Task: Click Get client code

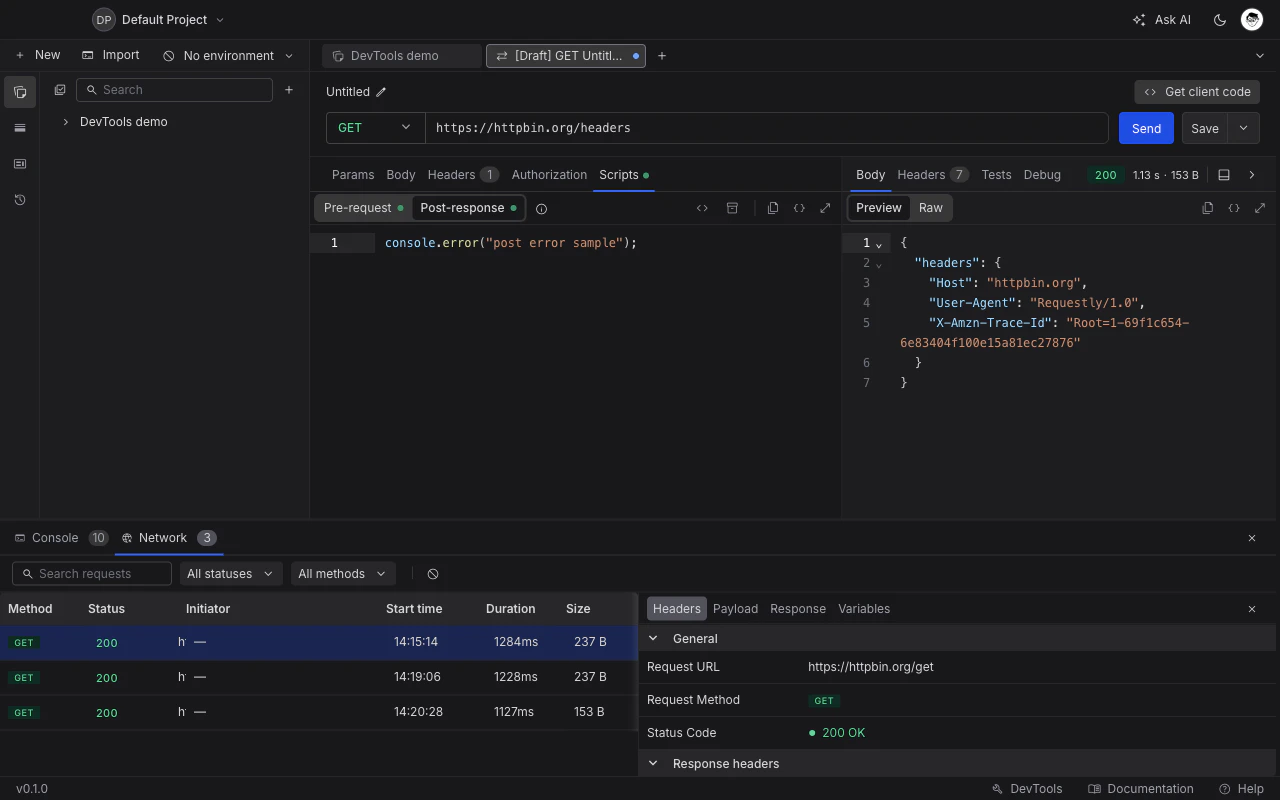Action: [1197, 92]
